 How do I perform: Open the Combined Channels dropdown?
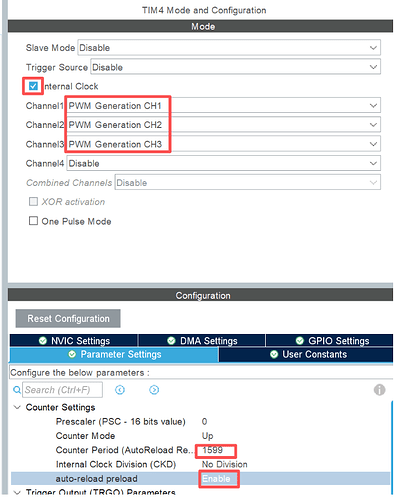click(248, 182)
